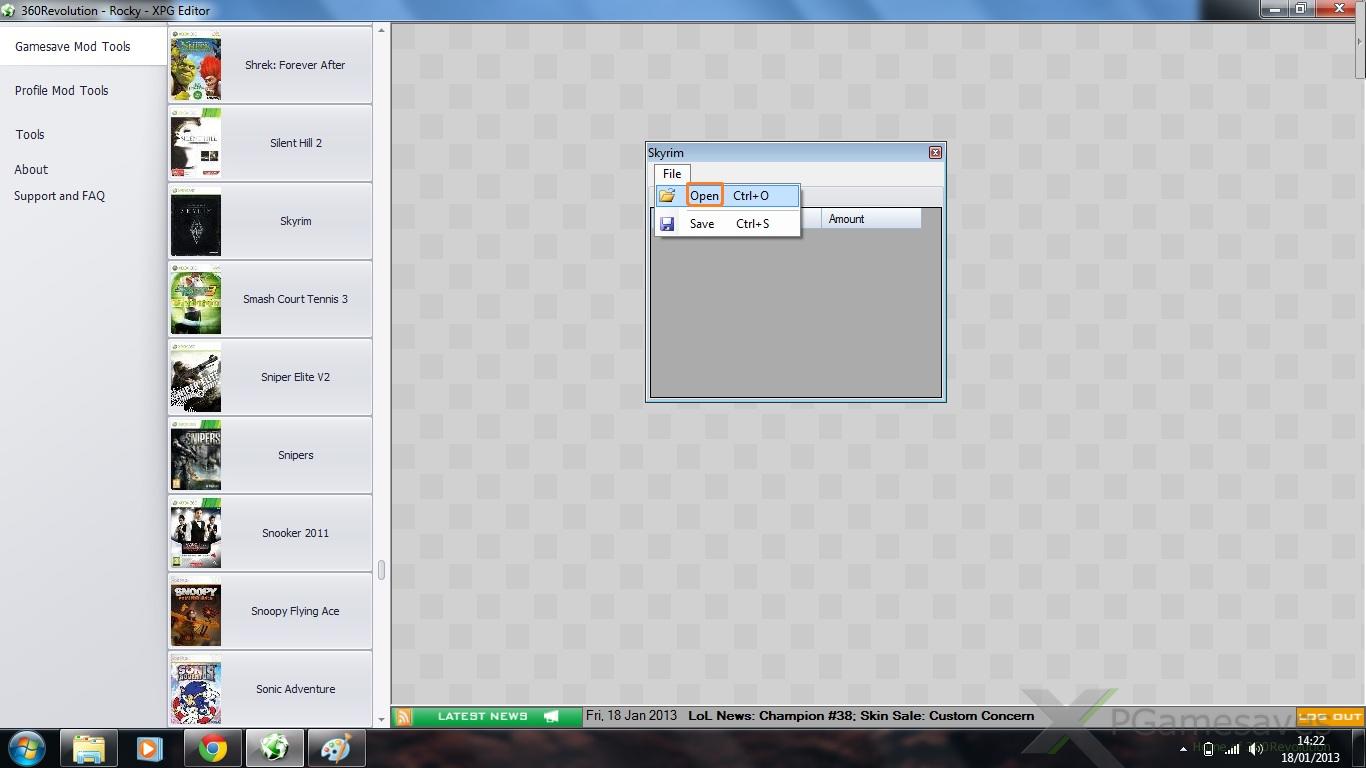The image size is (1366, 768).
Task: Click the volume speaker tray icon
Action: click(x=1255, y=749)
